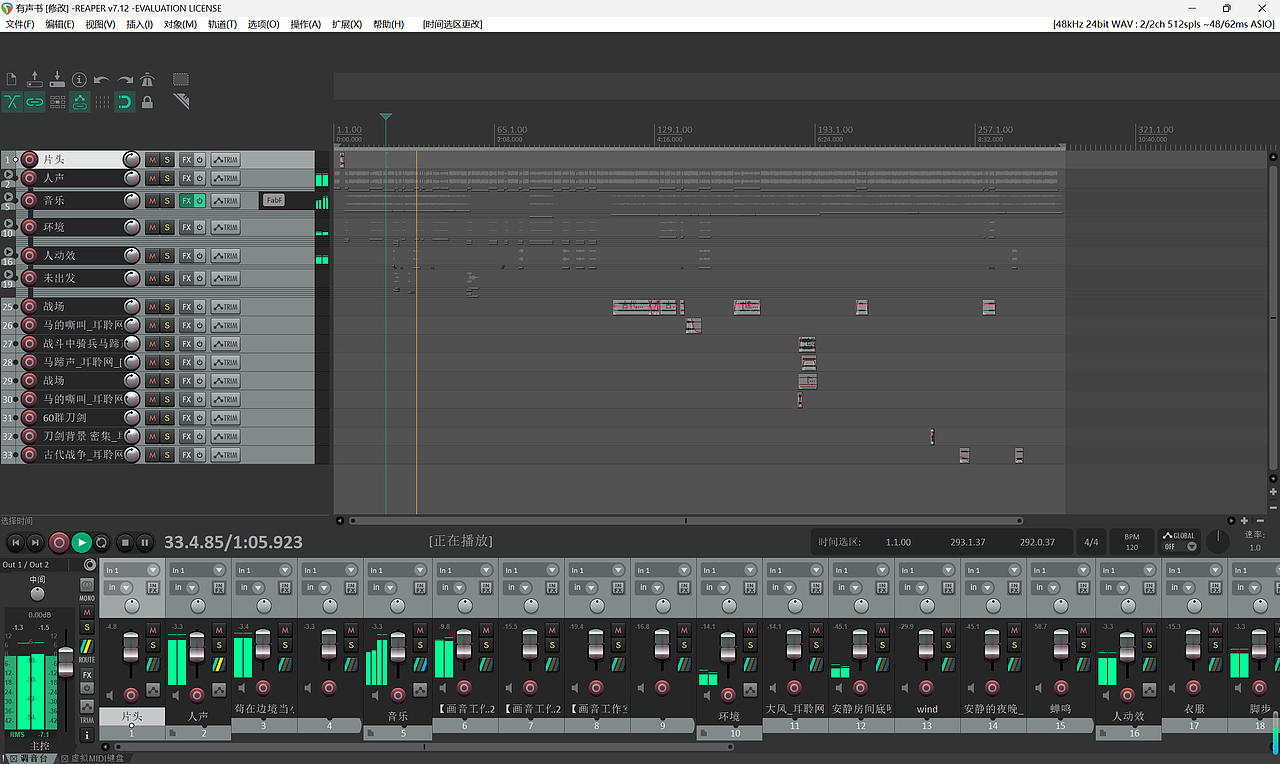Mute the 战场 track numbered 25
The width and height of the screenshot is (1280, 764).
click(152, 307)
